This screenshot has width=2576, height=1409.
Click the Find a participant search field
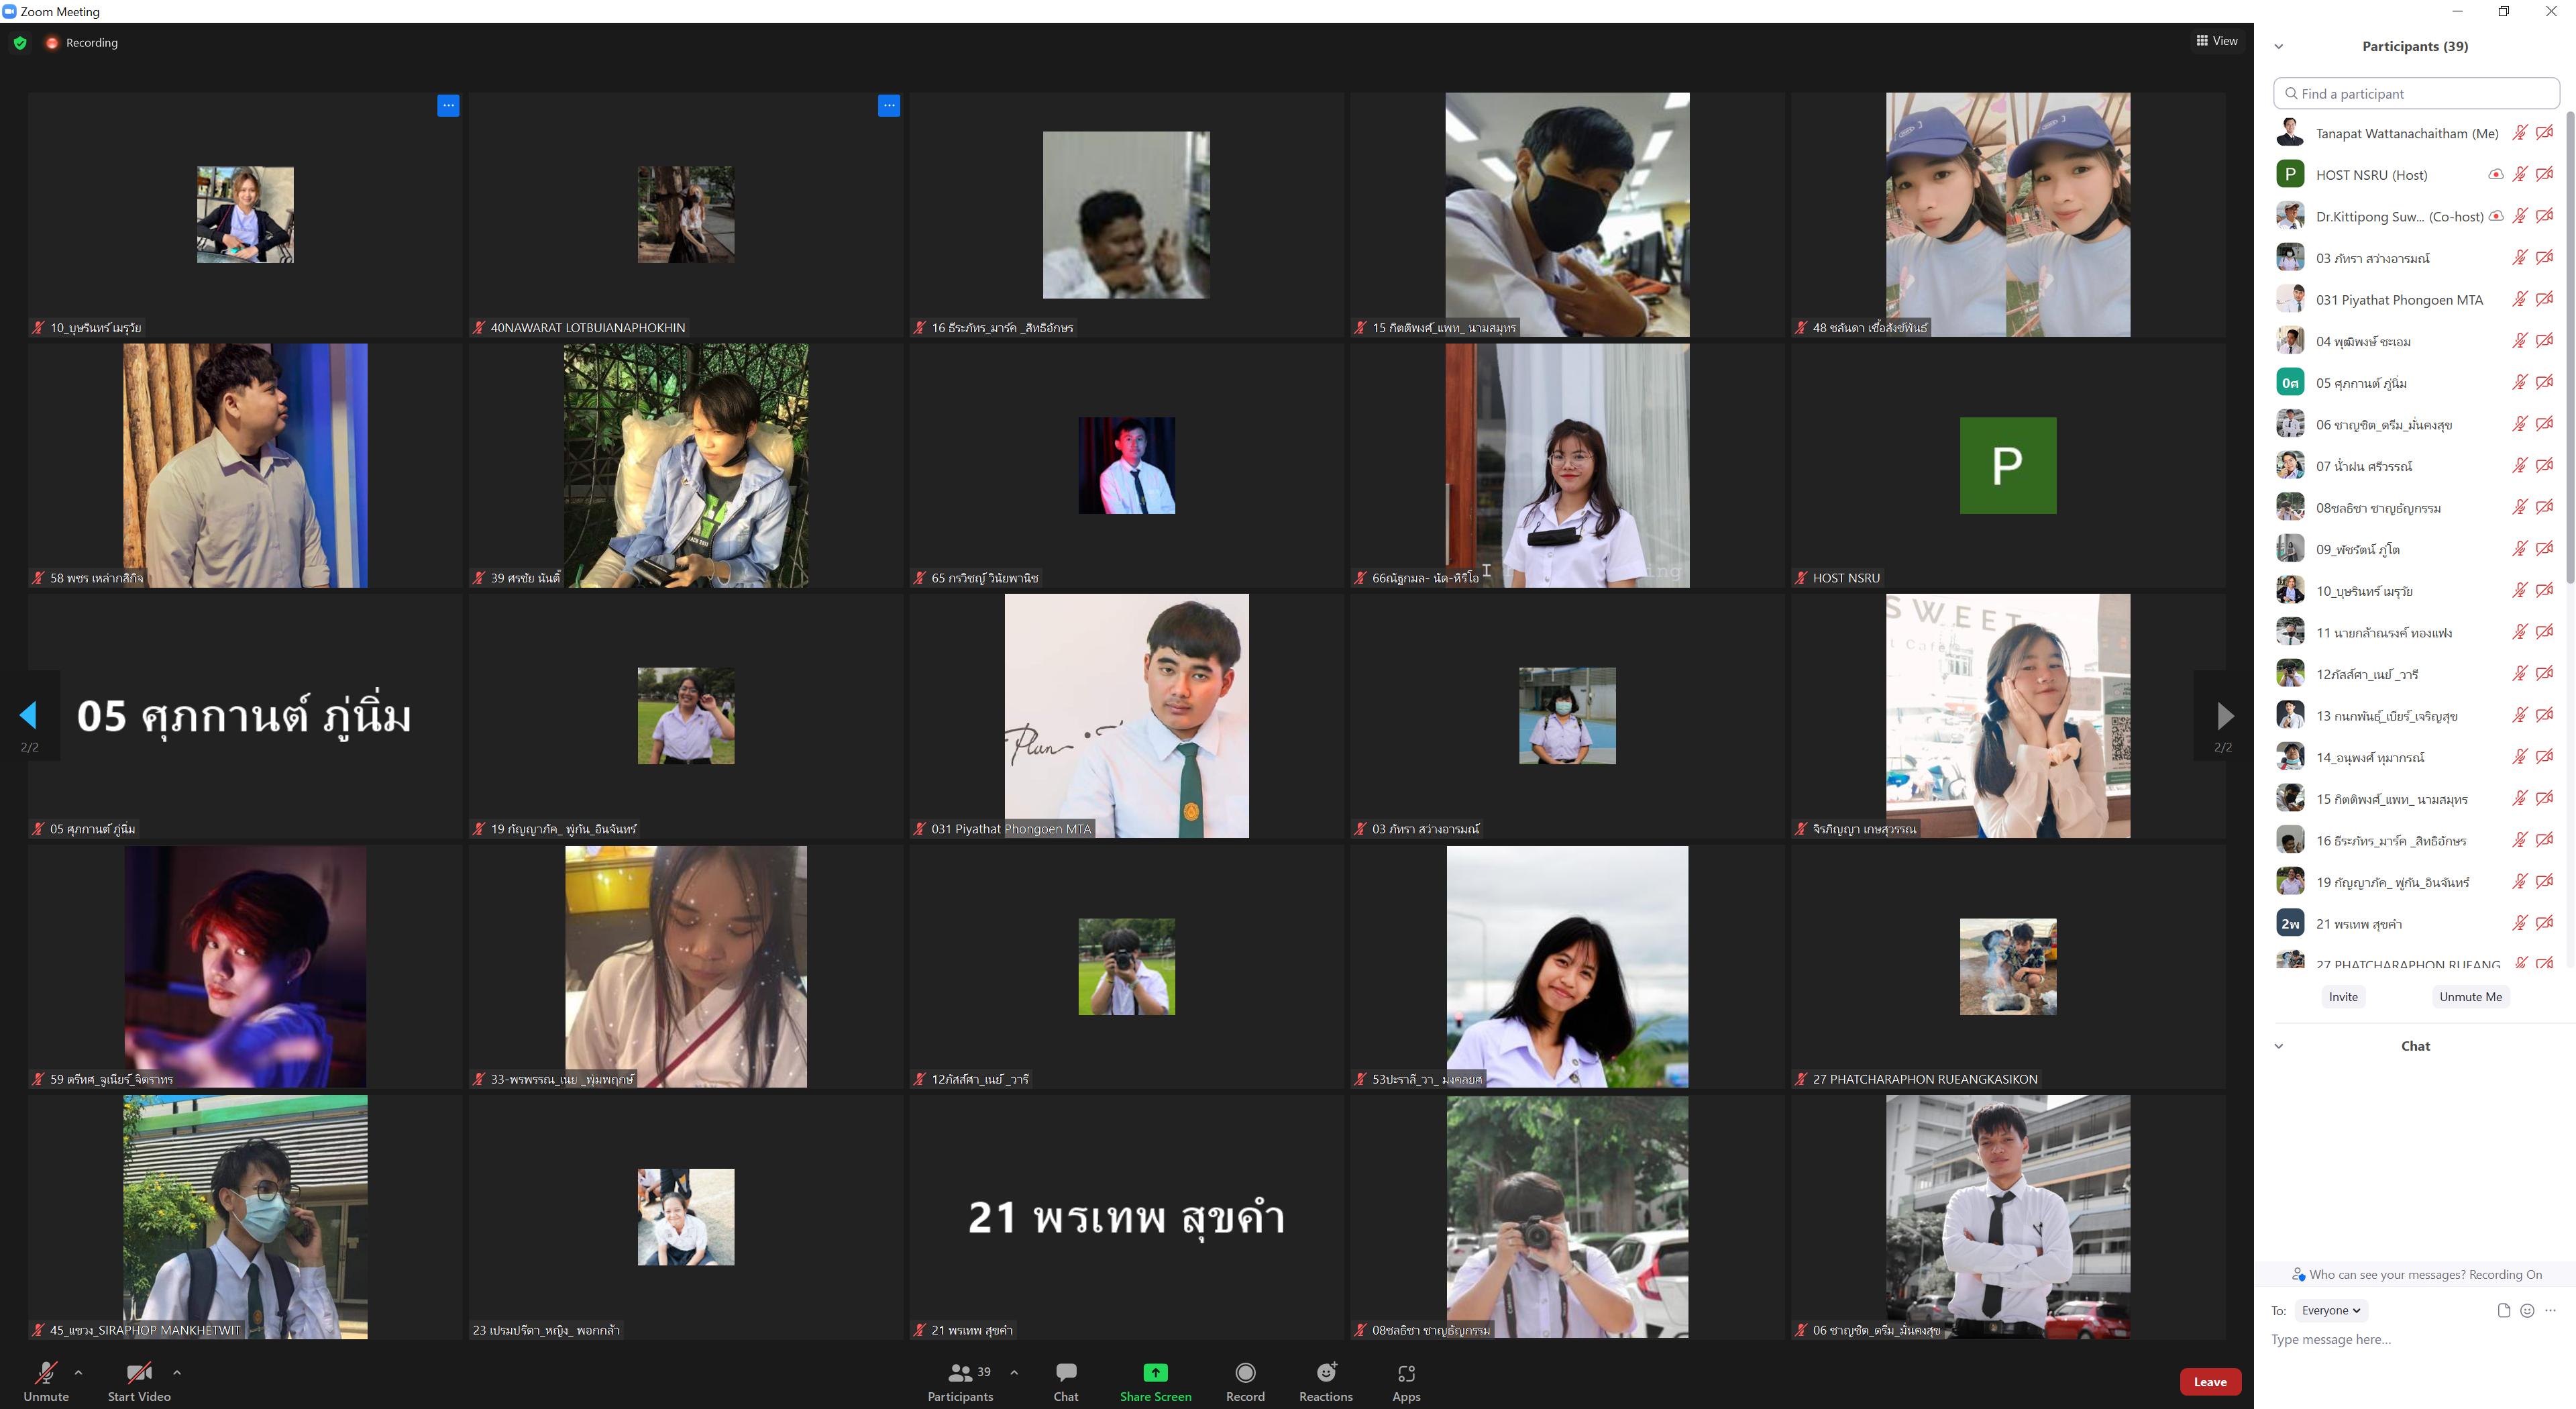pyautogui.click(x=2416, y=93)
